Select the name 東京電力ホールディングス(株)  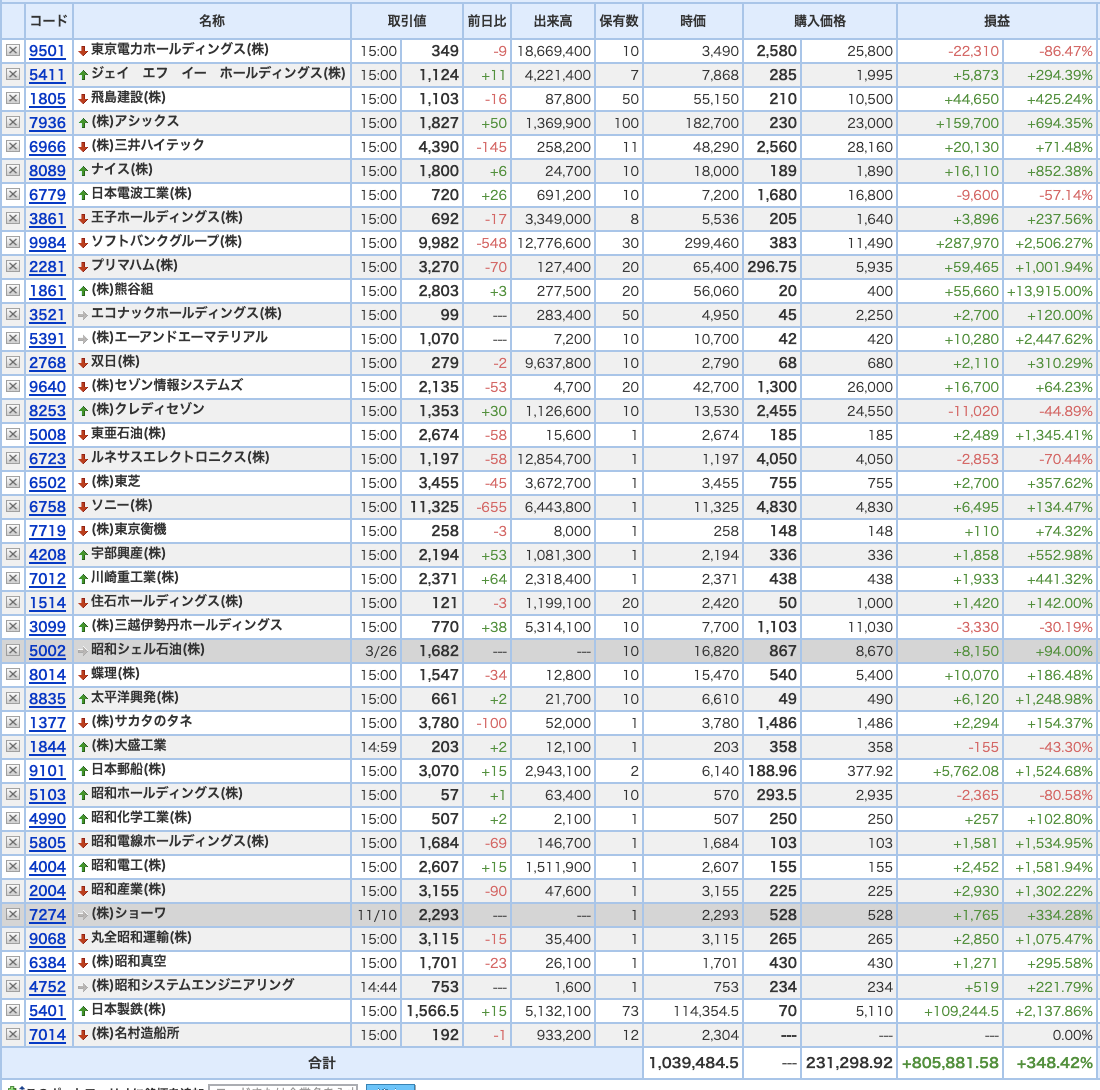point(180,49)
